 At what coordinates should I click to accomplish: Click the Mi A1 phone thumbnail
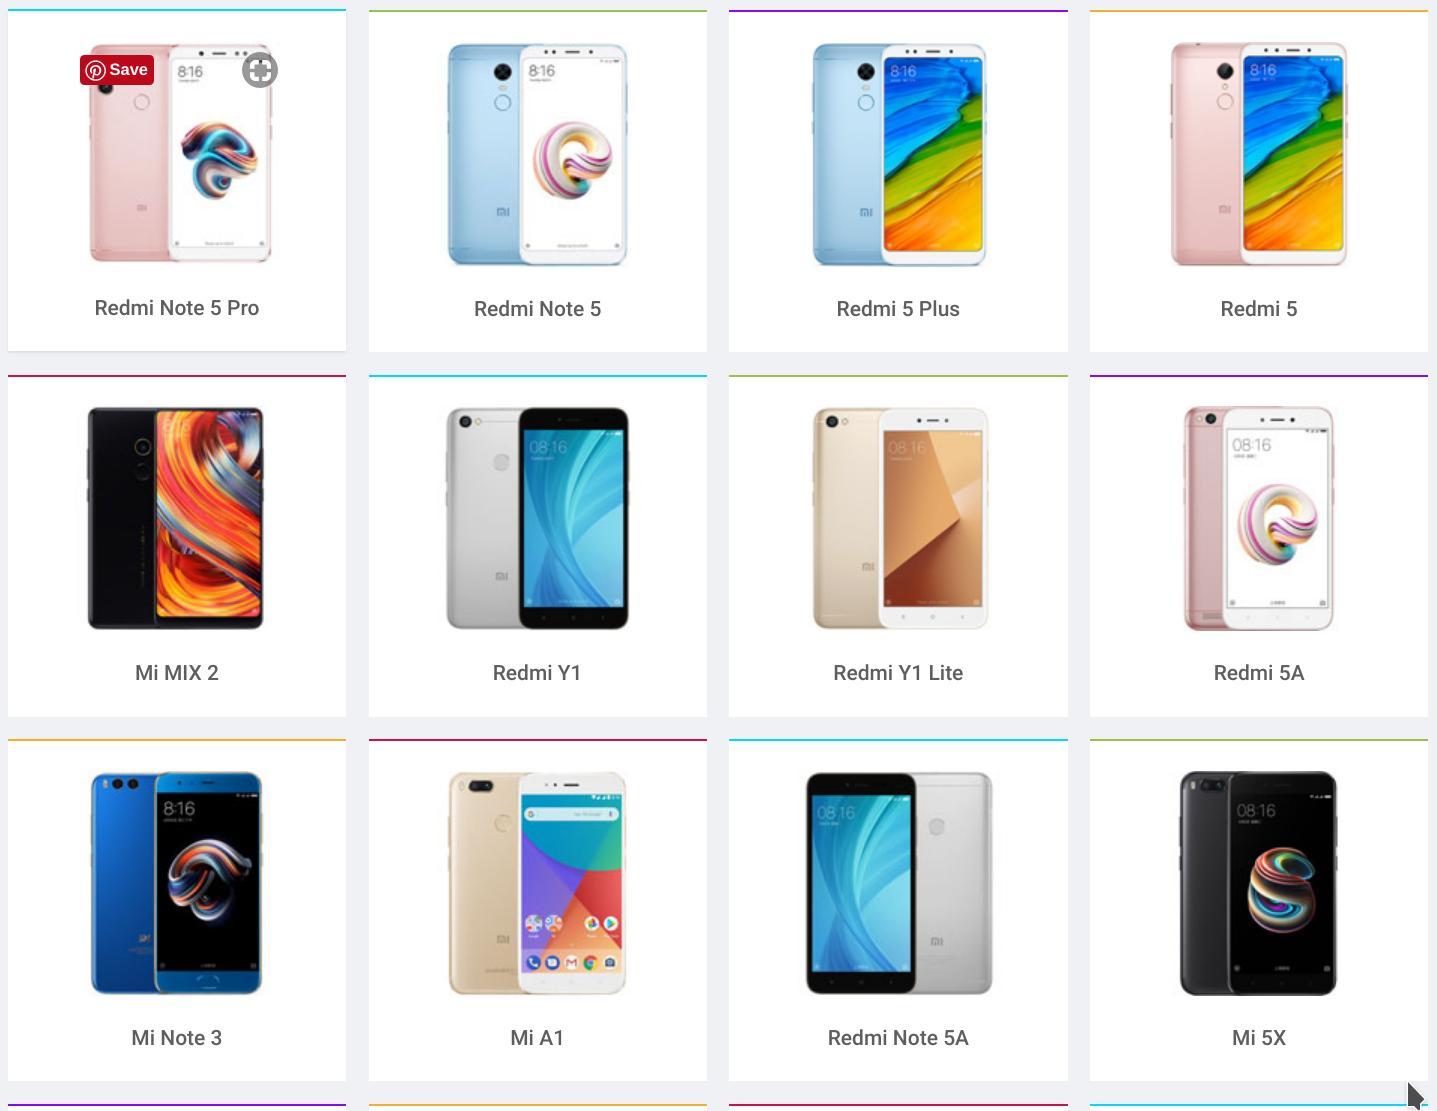click(537, 883)
